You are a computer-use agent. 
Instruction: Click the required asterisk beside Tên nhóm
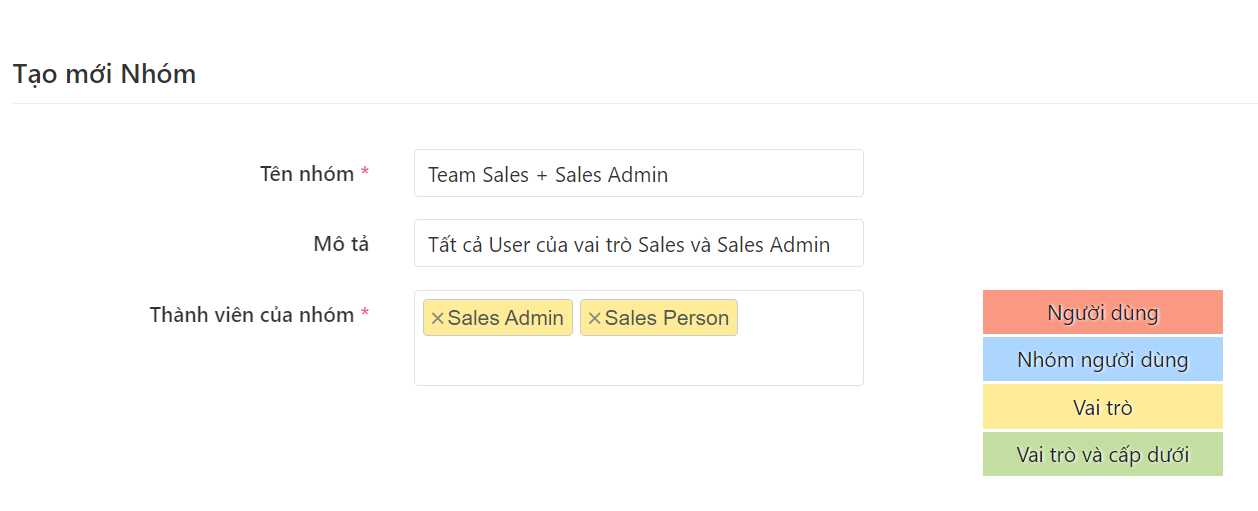tap(365, 174)
